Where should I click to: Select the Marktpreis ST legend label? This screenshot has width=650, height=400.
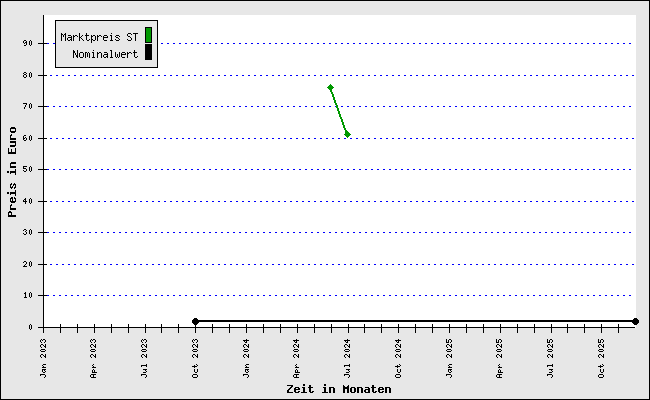pos(99,37)
